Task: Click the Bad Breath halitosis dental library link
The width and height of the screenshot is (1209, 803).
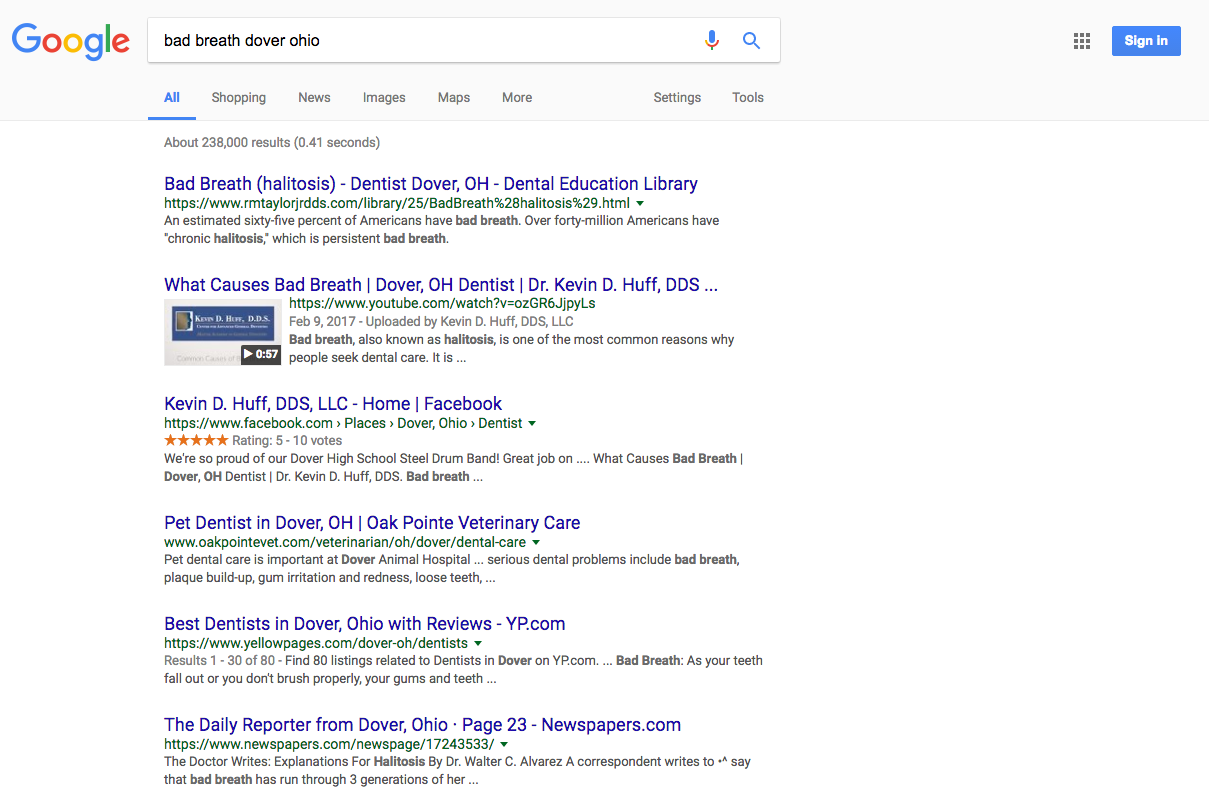Action: coord(431,183)
